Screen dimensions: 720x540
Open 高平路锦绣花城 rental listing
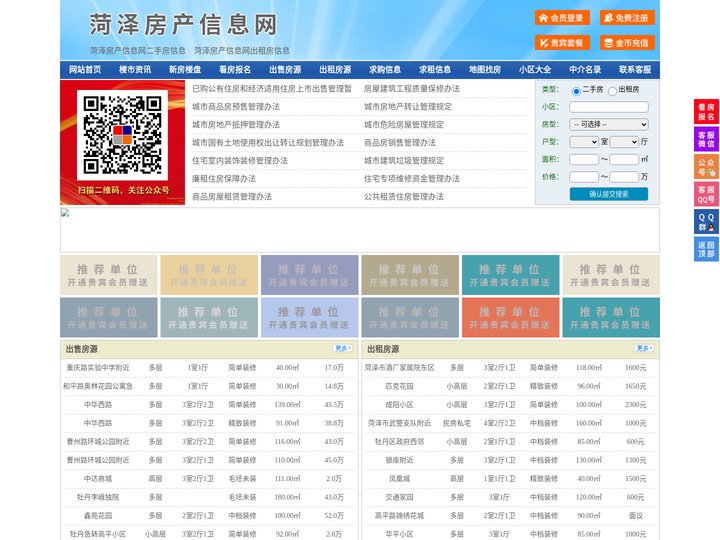(399, 516)
